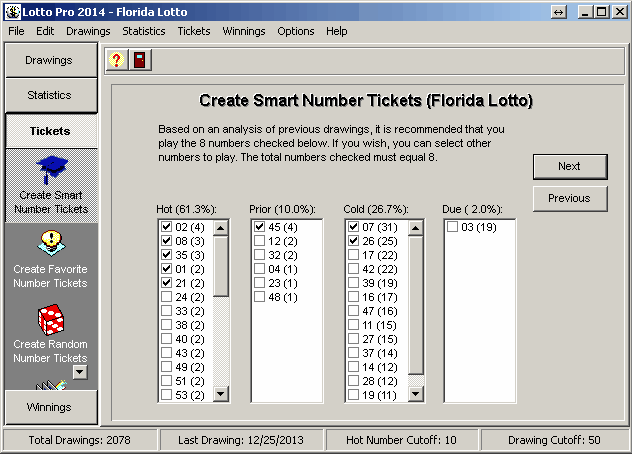
Task: Check hot number 38 (2)
Action: (166, 325)
